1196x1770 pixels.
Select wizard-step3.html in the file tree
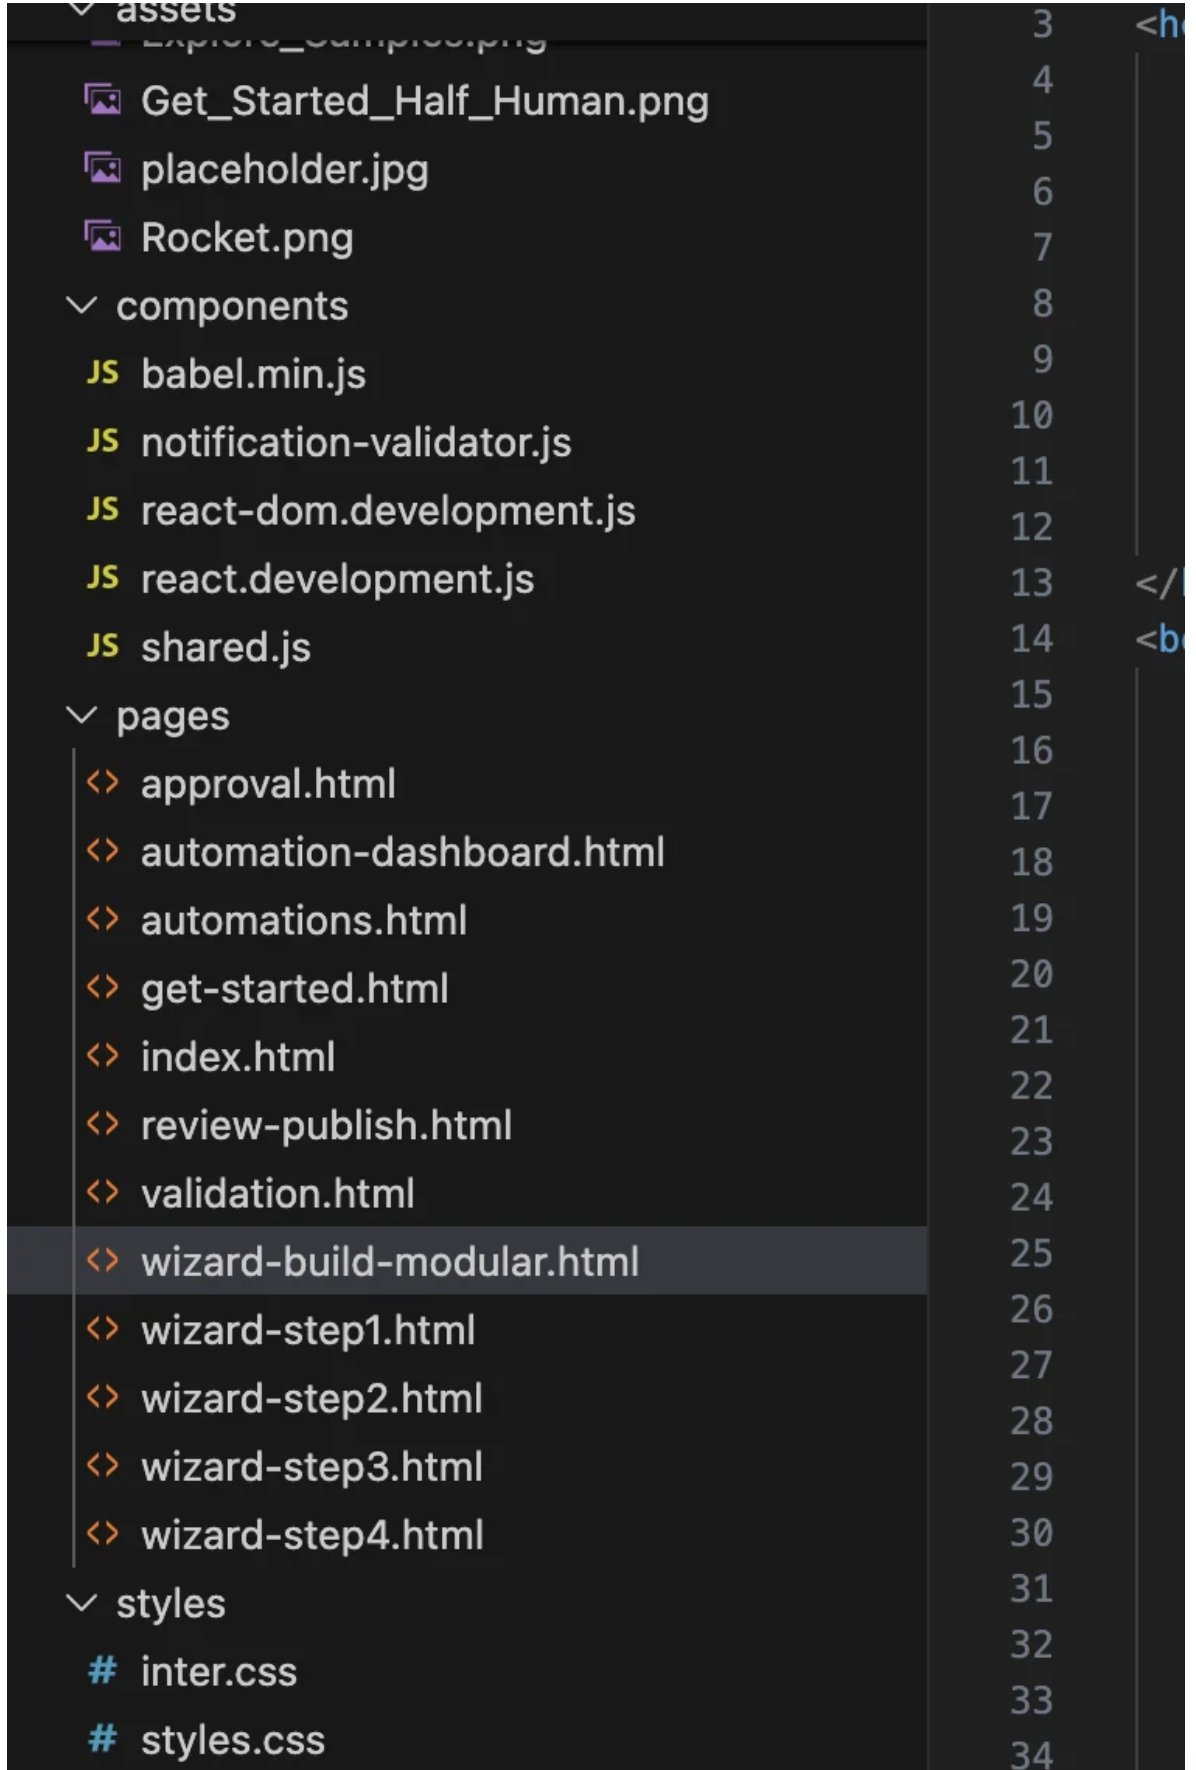311,1467
